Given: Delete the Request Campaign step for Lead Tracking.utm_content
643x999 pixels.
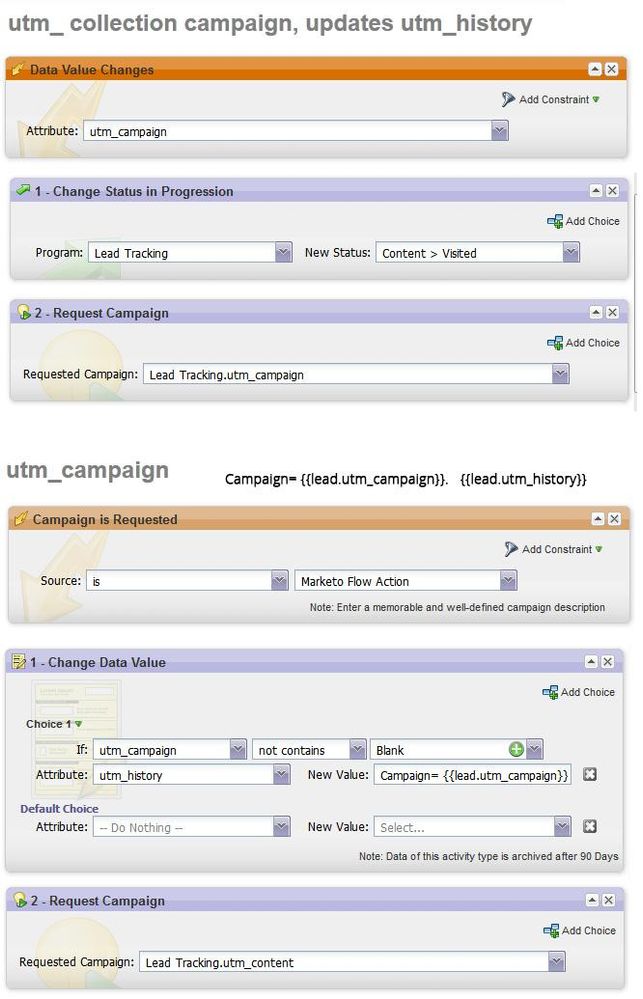Looking at the screenshot, I should tap(609, 900).
